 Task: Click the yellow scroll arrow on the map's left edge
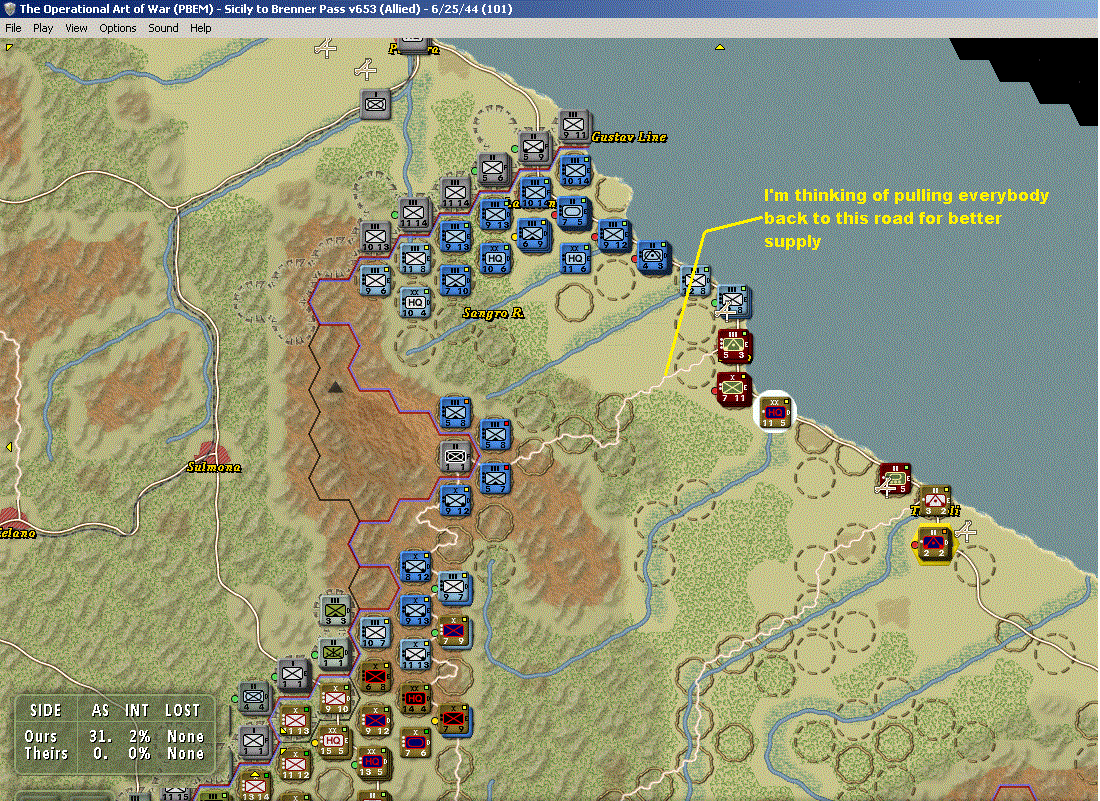tap(8, 447)
